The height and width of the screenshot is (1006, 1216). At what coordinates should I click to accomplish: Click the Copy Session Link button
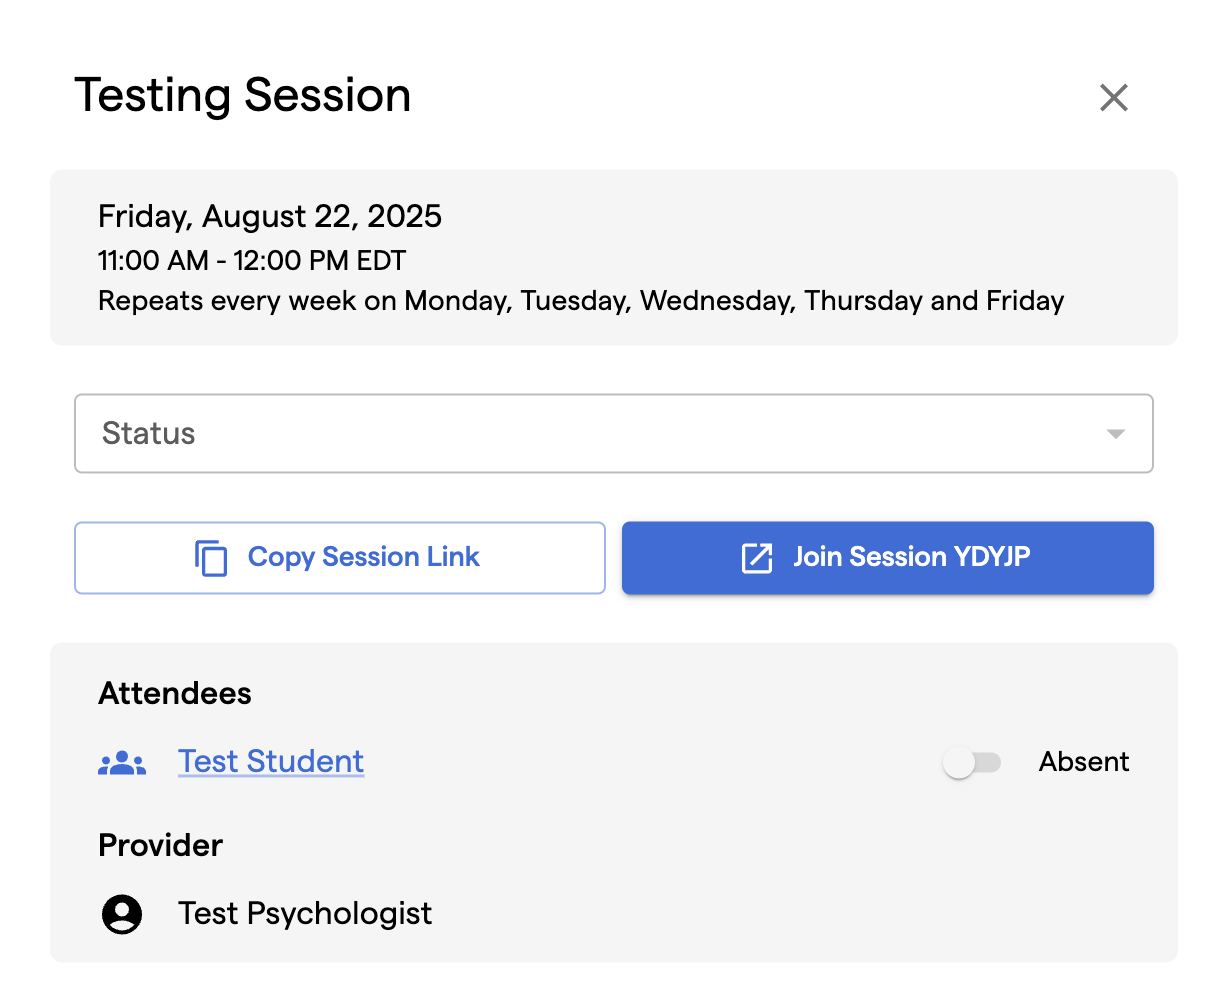[340, 558]
